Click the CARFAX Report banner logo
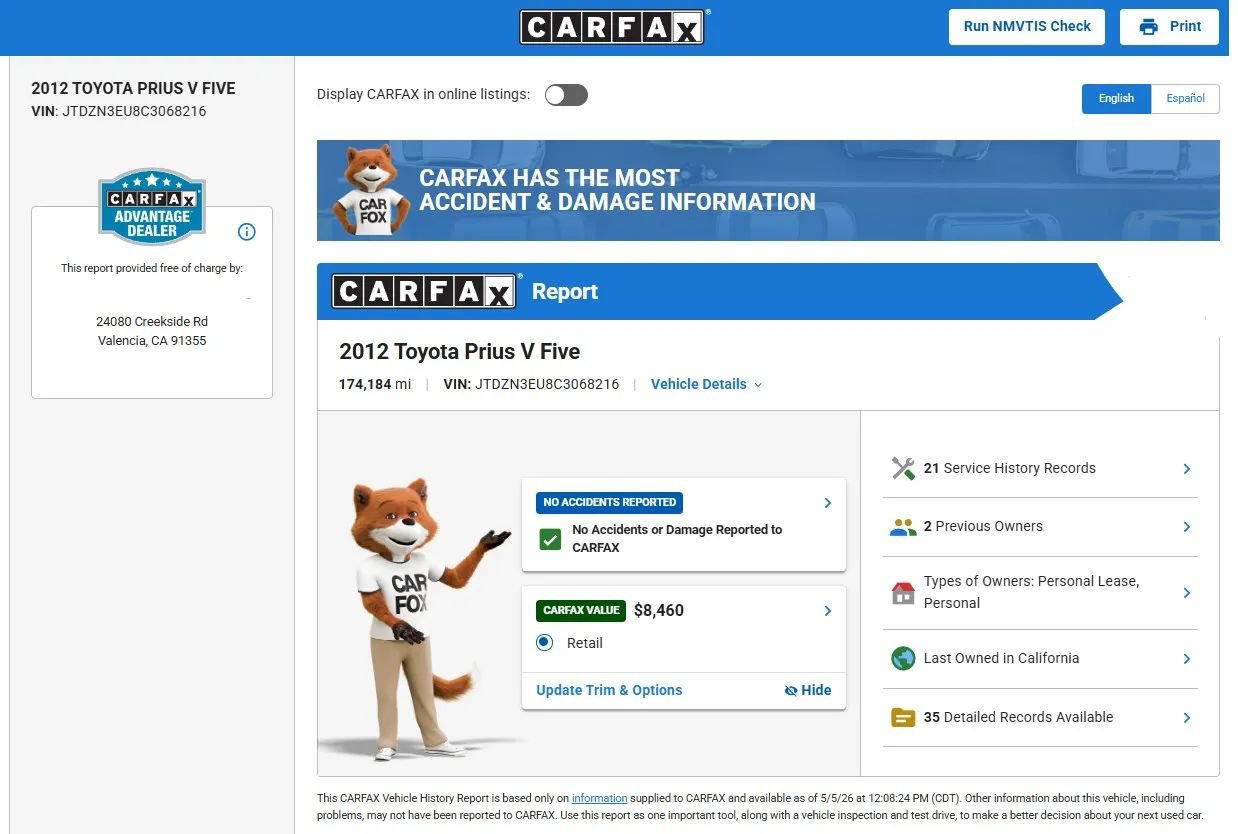 [424, 291]
